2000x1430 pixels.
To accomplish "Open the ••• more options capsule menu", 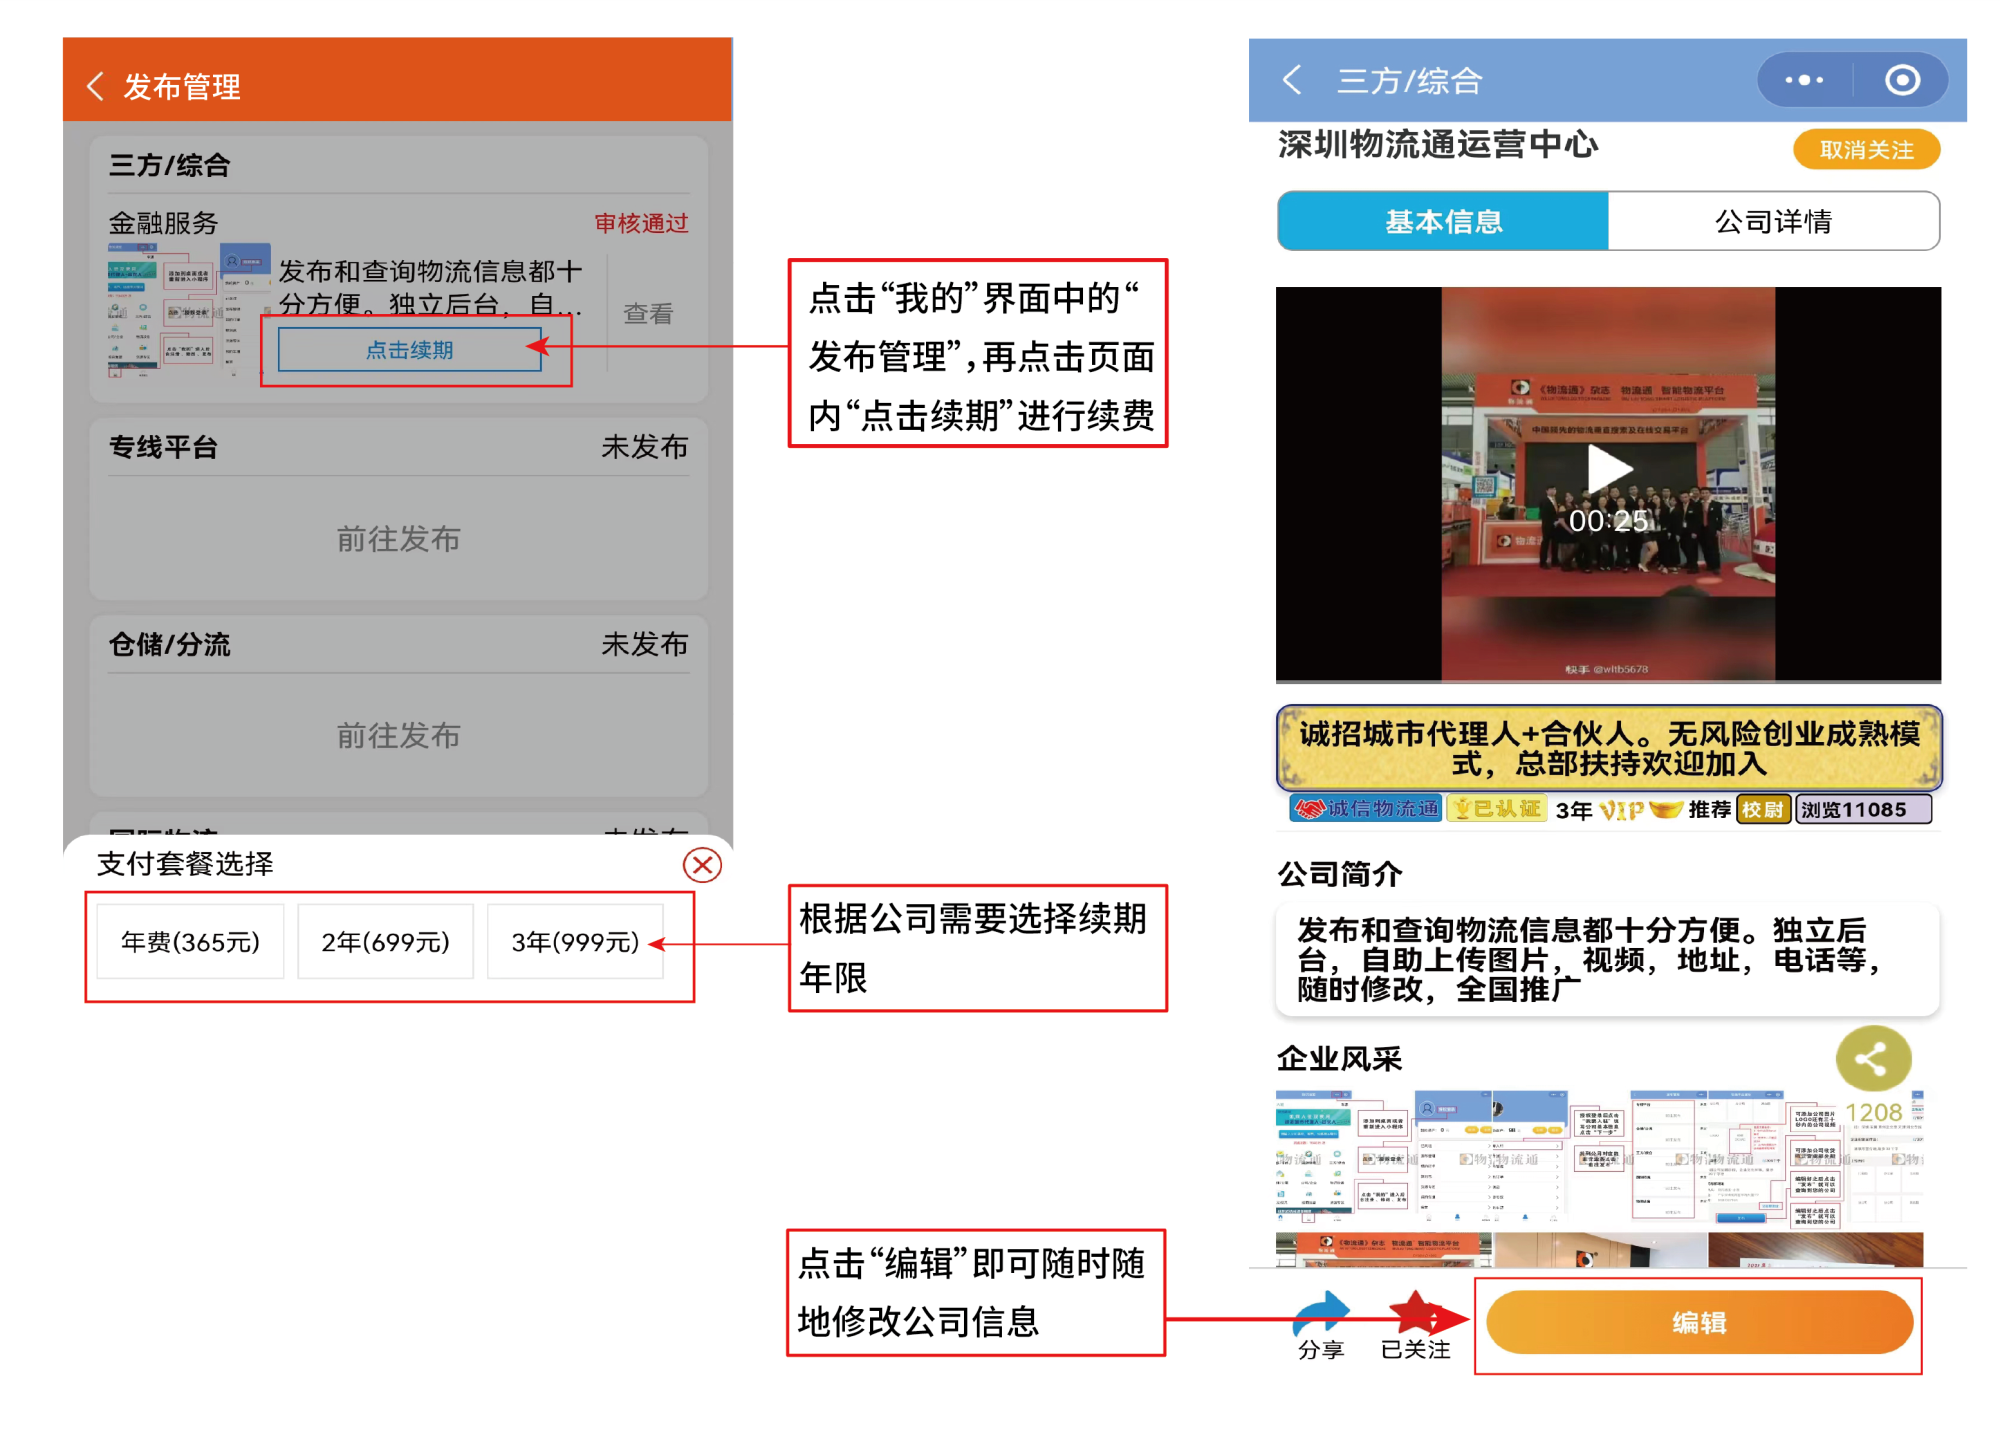I will click(x=1802, y=80).
